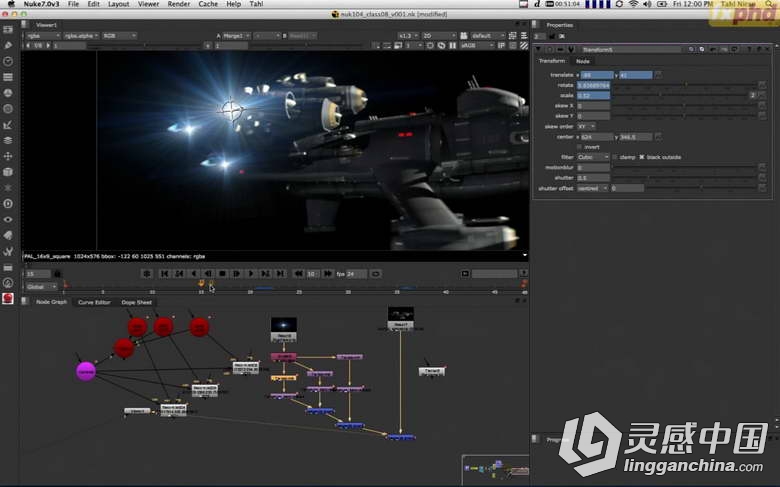Toggle scale split to two values button
The width and height of the screenshot is (780, 487).
point(753,96)
